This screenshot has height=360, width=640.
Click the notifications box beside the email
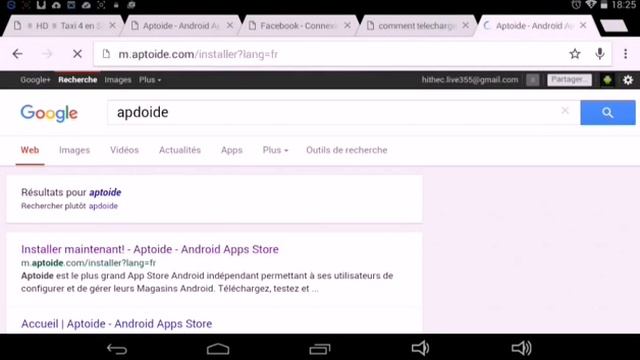pos(532,80)
